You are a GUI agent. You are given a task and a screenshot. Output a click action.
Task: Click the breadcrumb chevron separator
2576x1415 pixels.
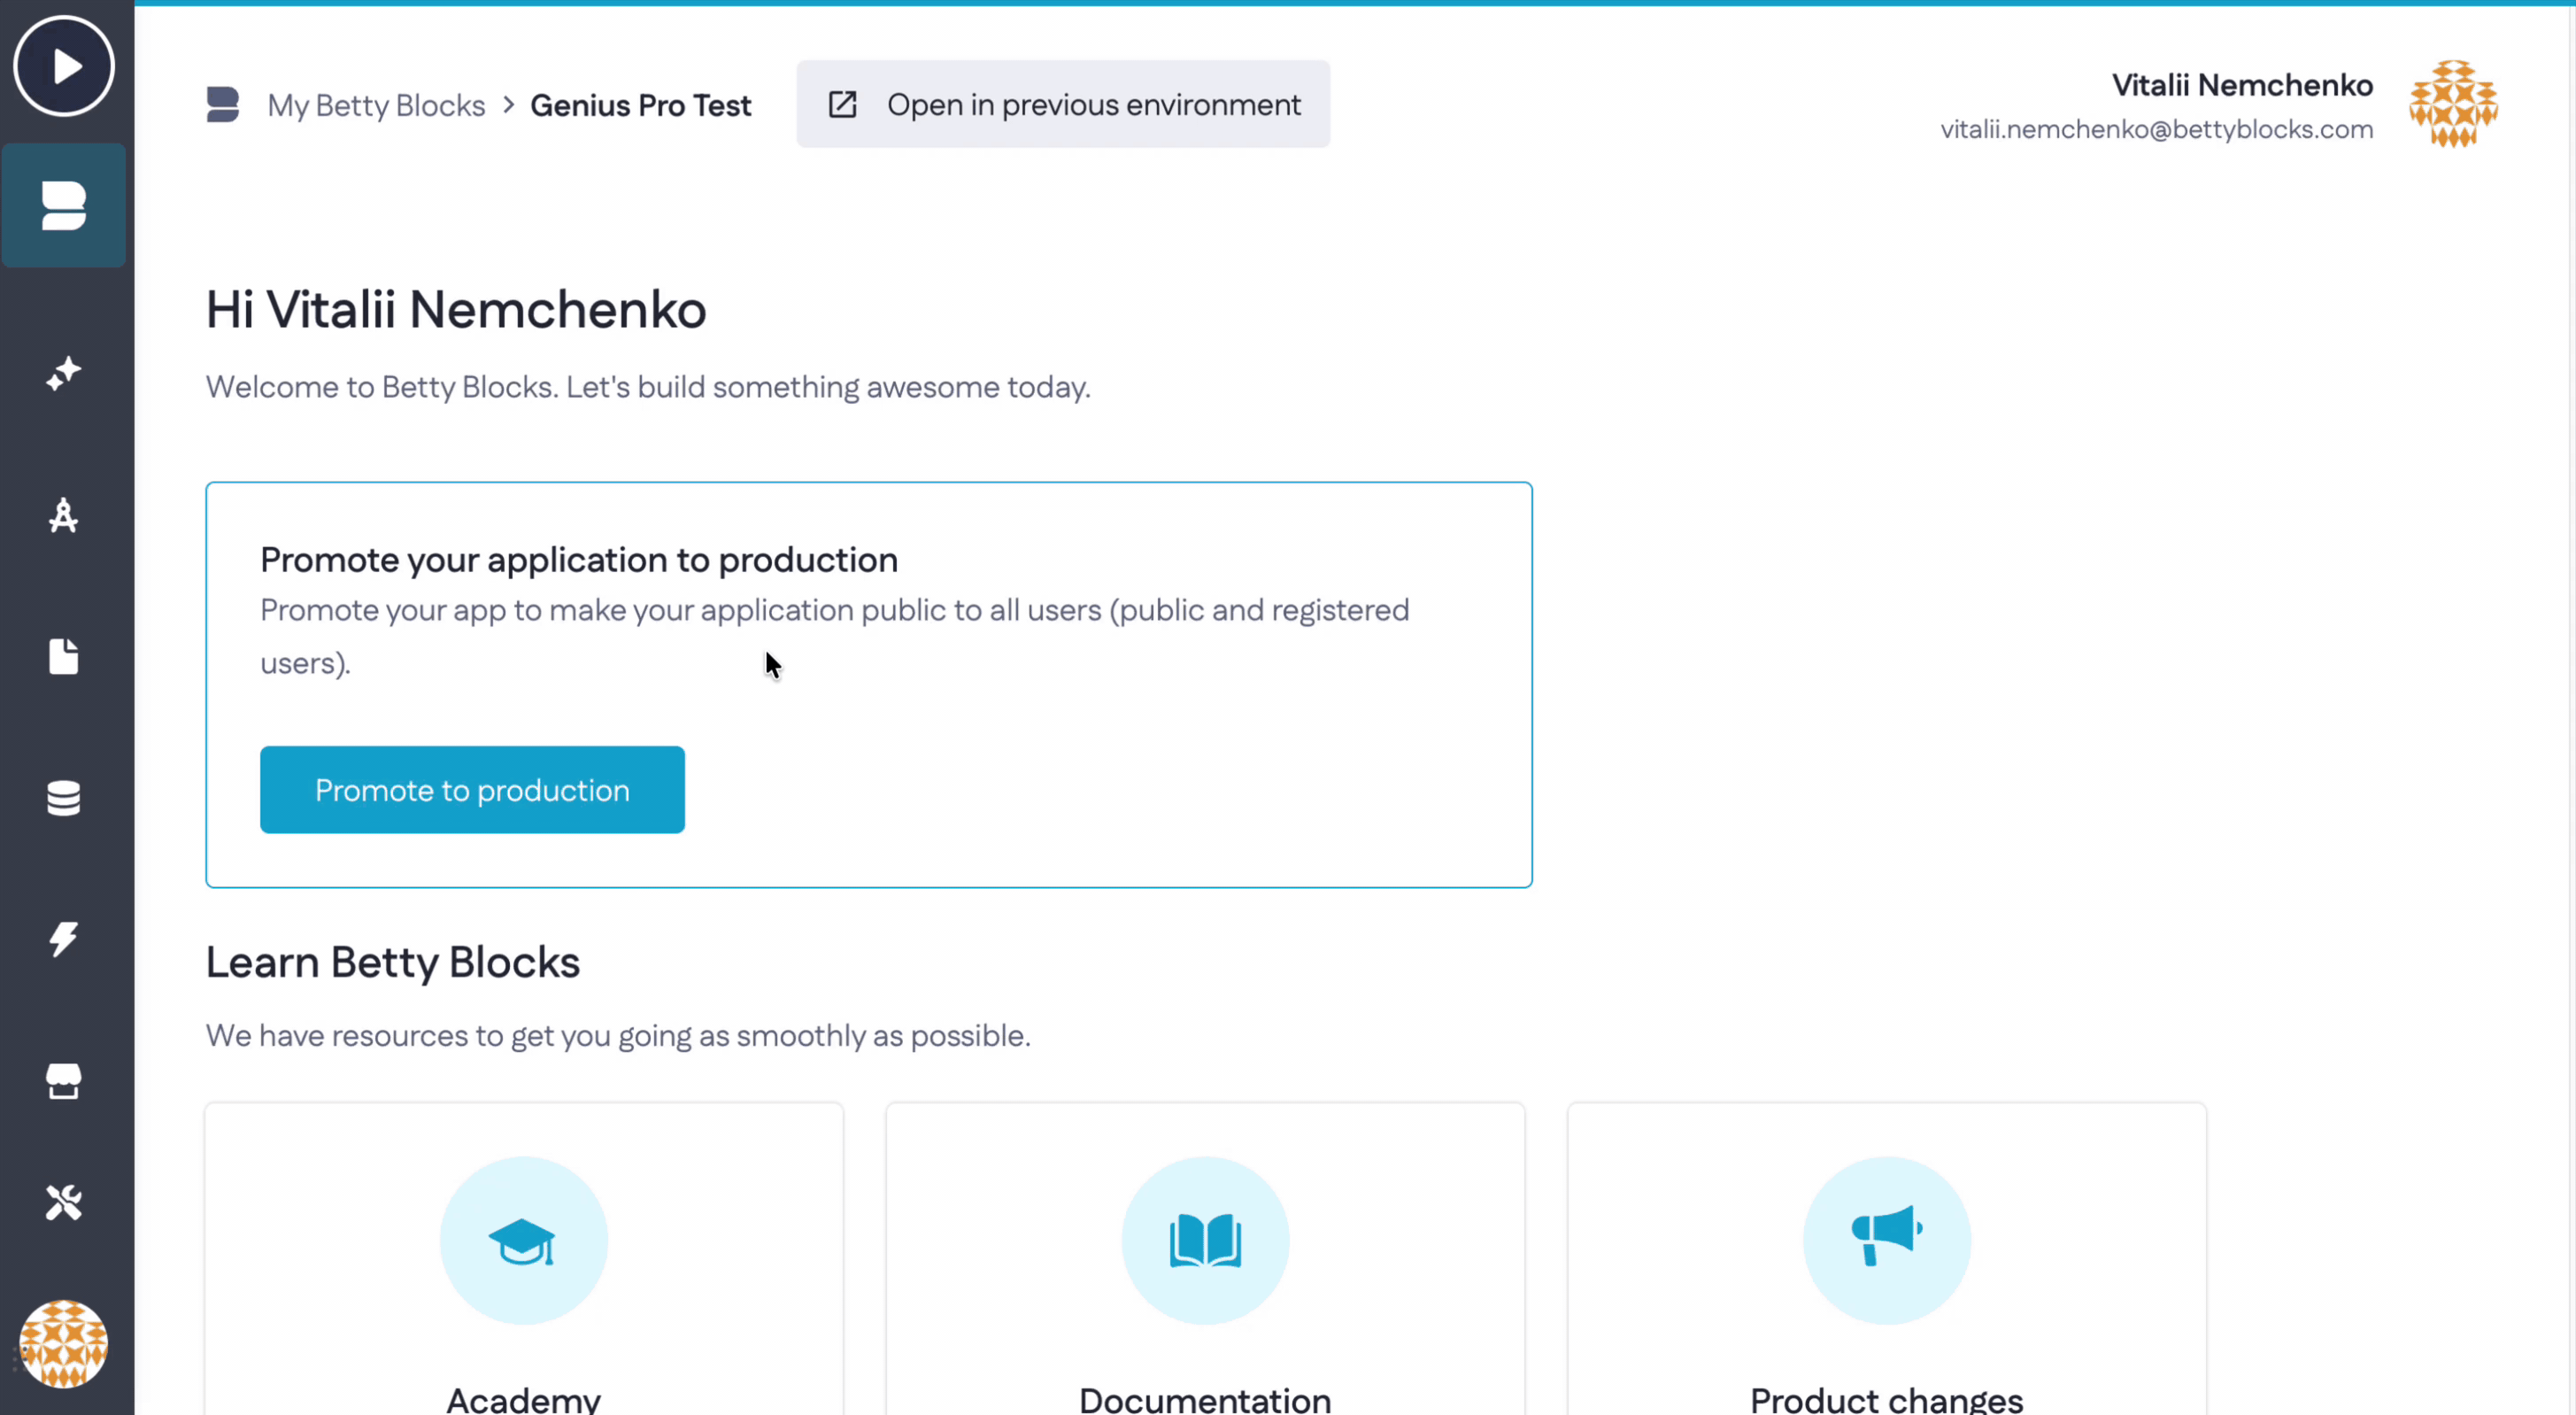(509, 105)
